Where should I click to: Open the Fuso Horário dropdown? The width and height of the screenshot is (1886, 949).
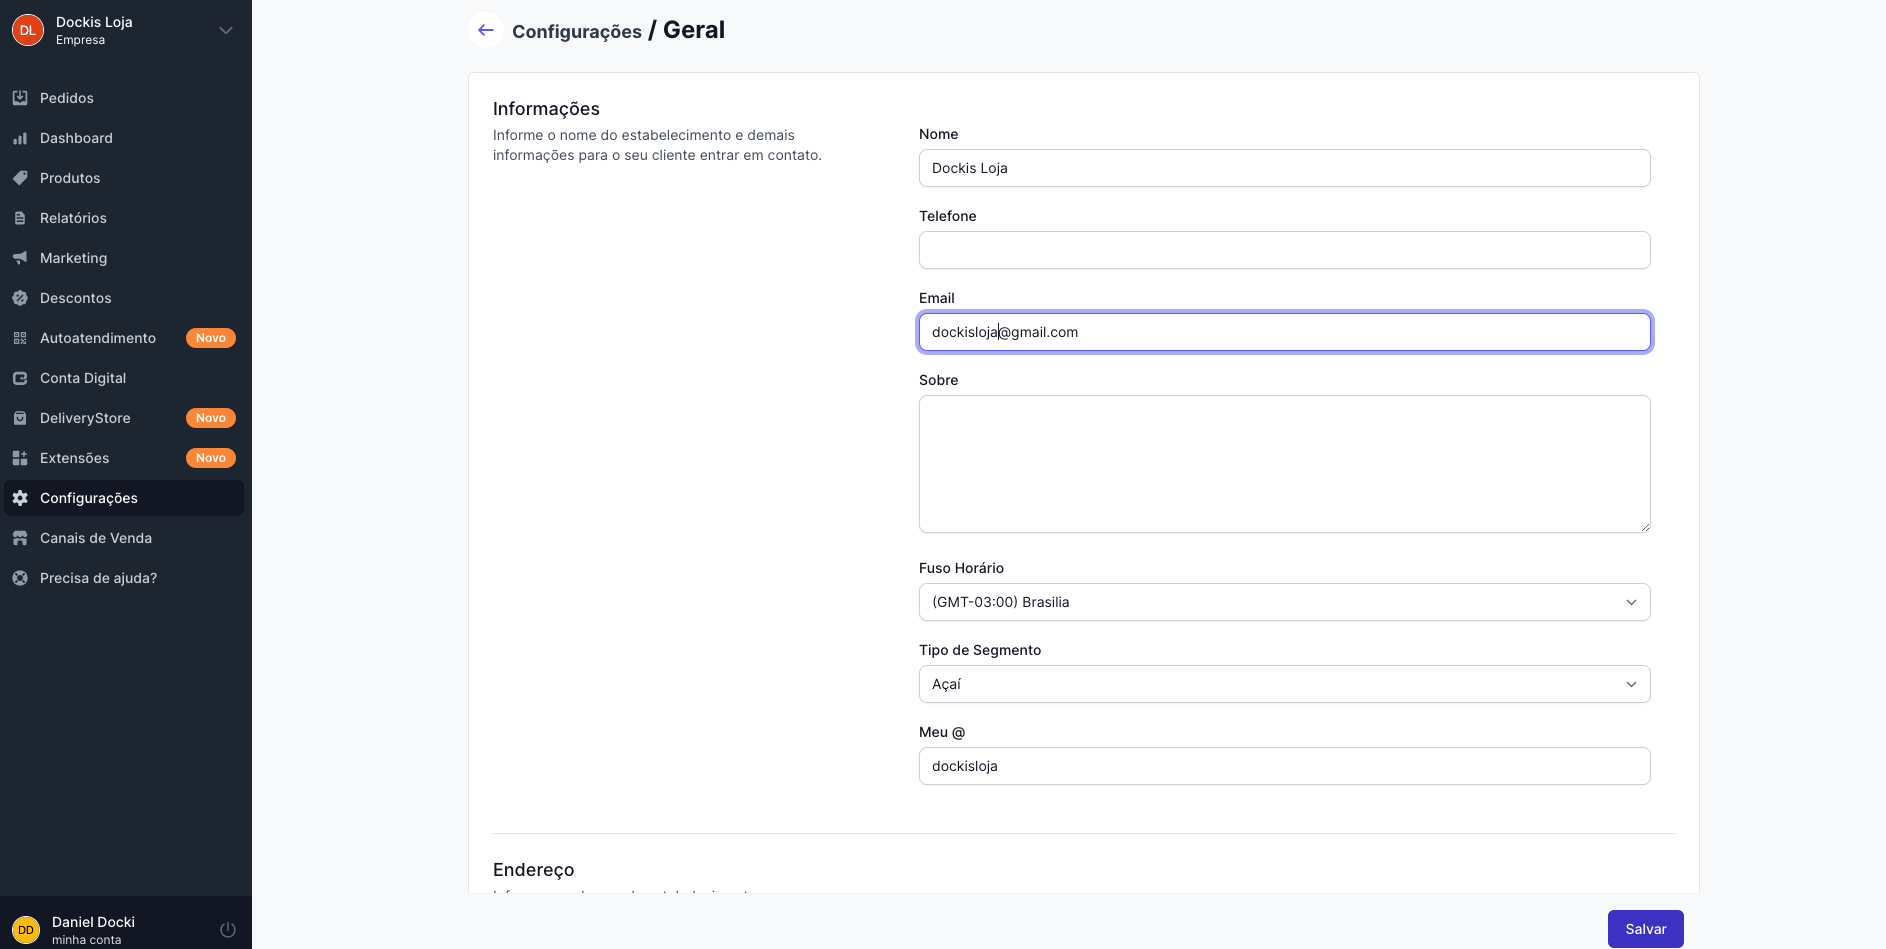[1284, 602]
